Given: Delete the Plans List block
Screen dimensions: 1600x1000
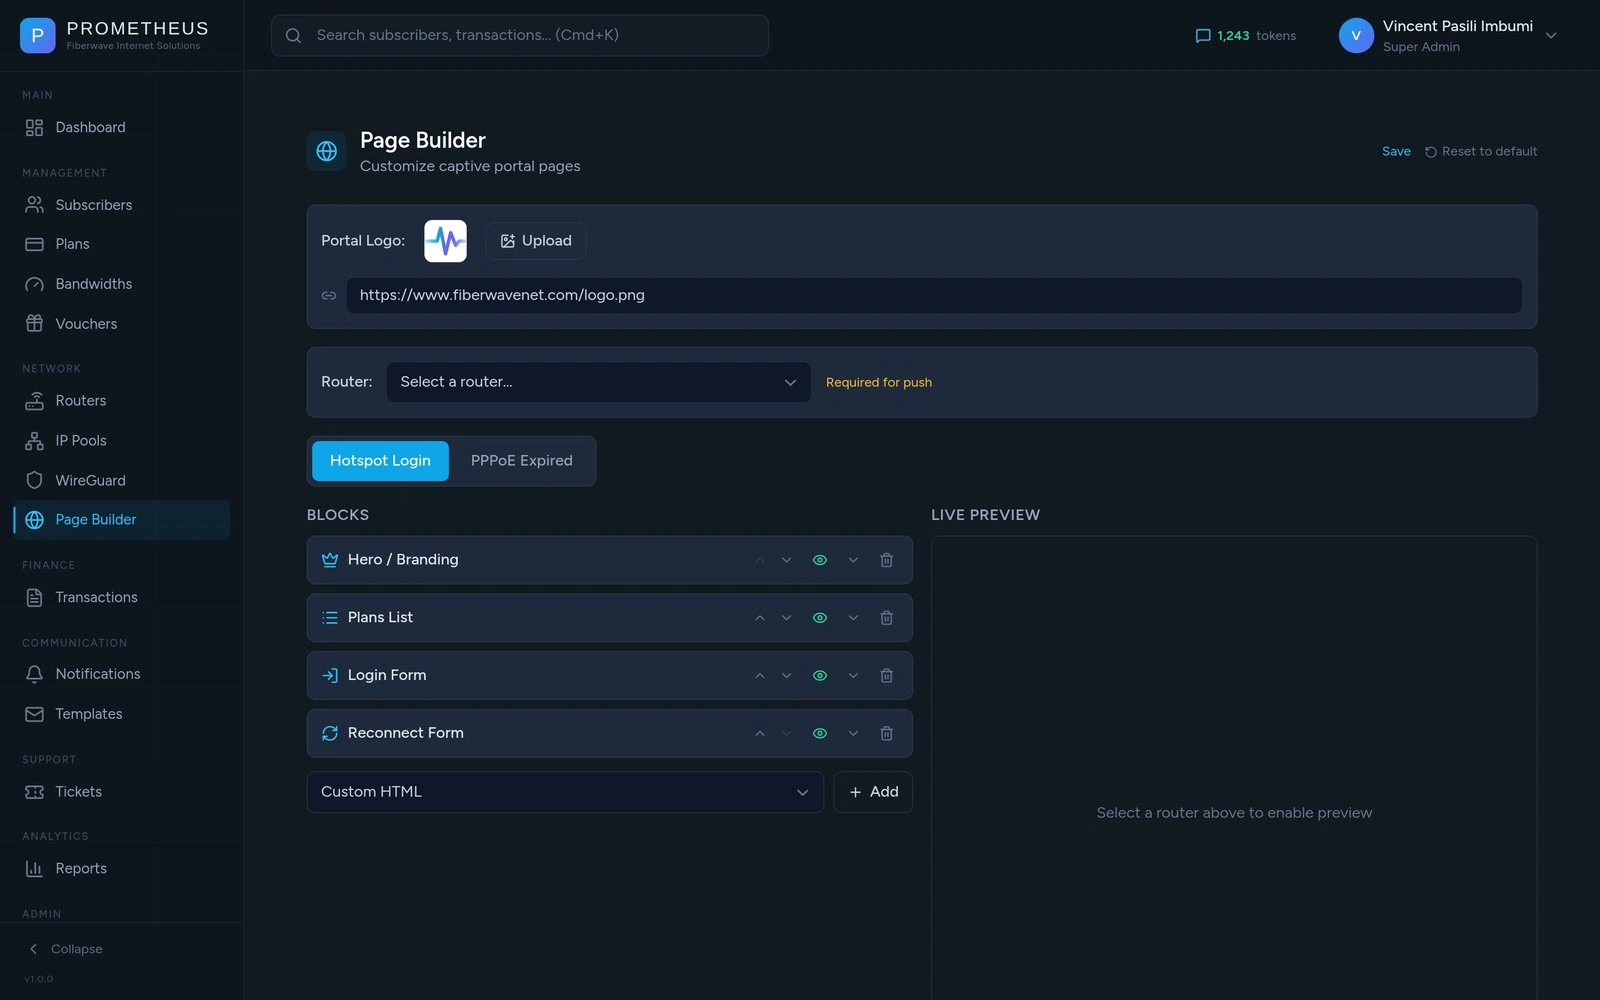Looking at the screenshot, I should tap(886, 618).
